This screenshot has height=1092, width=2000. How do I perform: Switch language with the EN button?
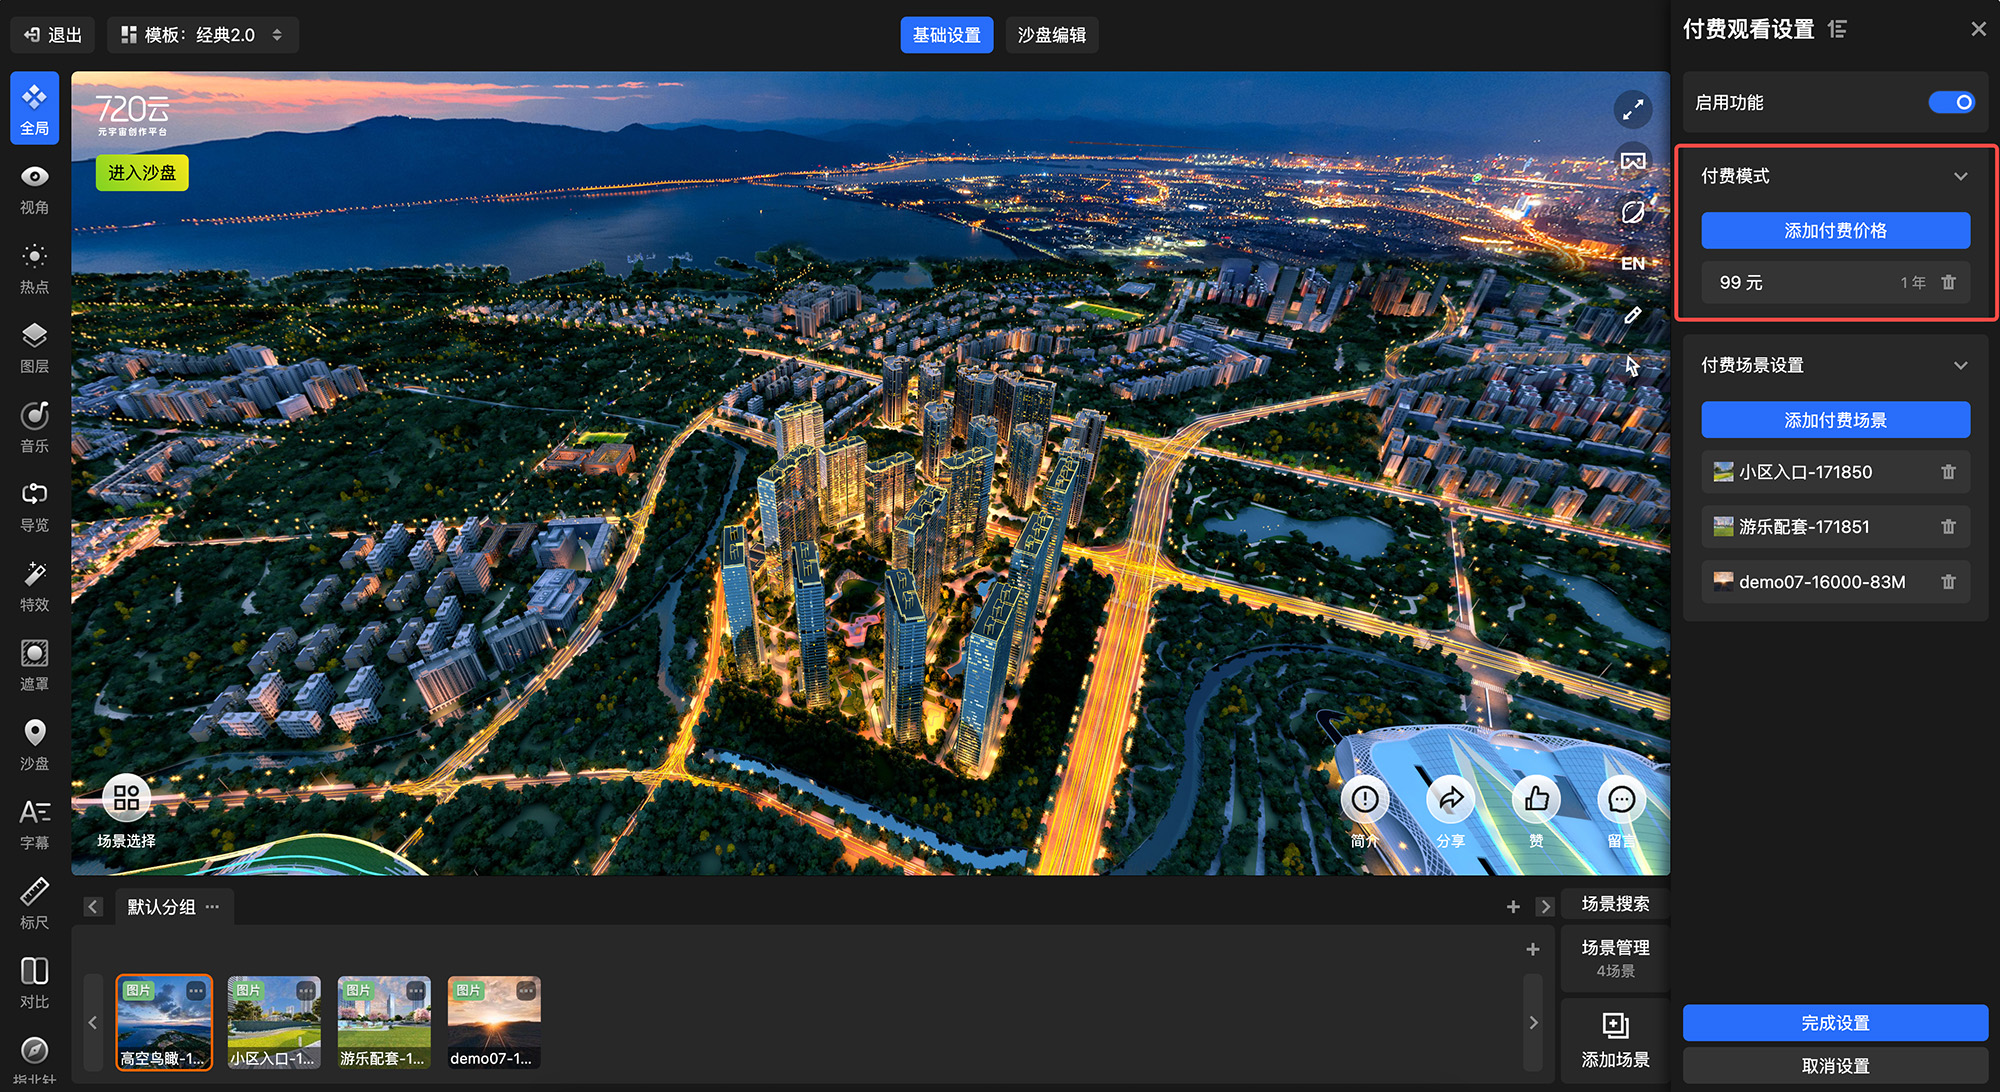[1632, 264]
